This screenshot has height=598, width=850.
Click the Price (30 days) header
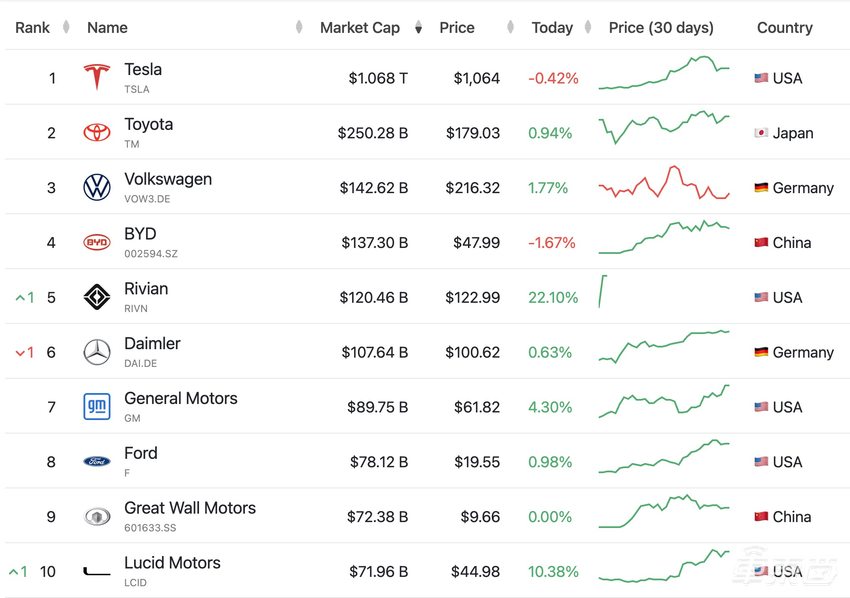pos(661,28)
